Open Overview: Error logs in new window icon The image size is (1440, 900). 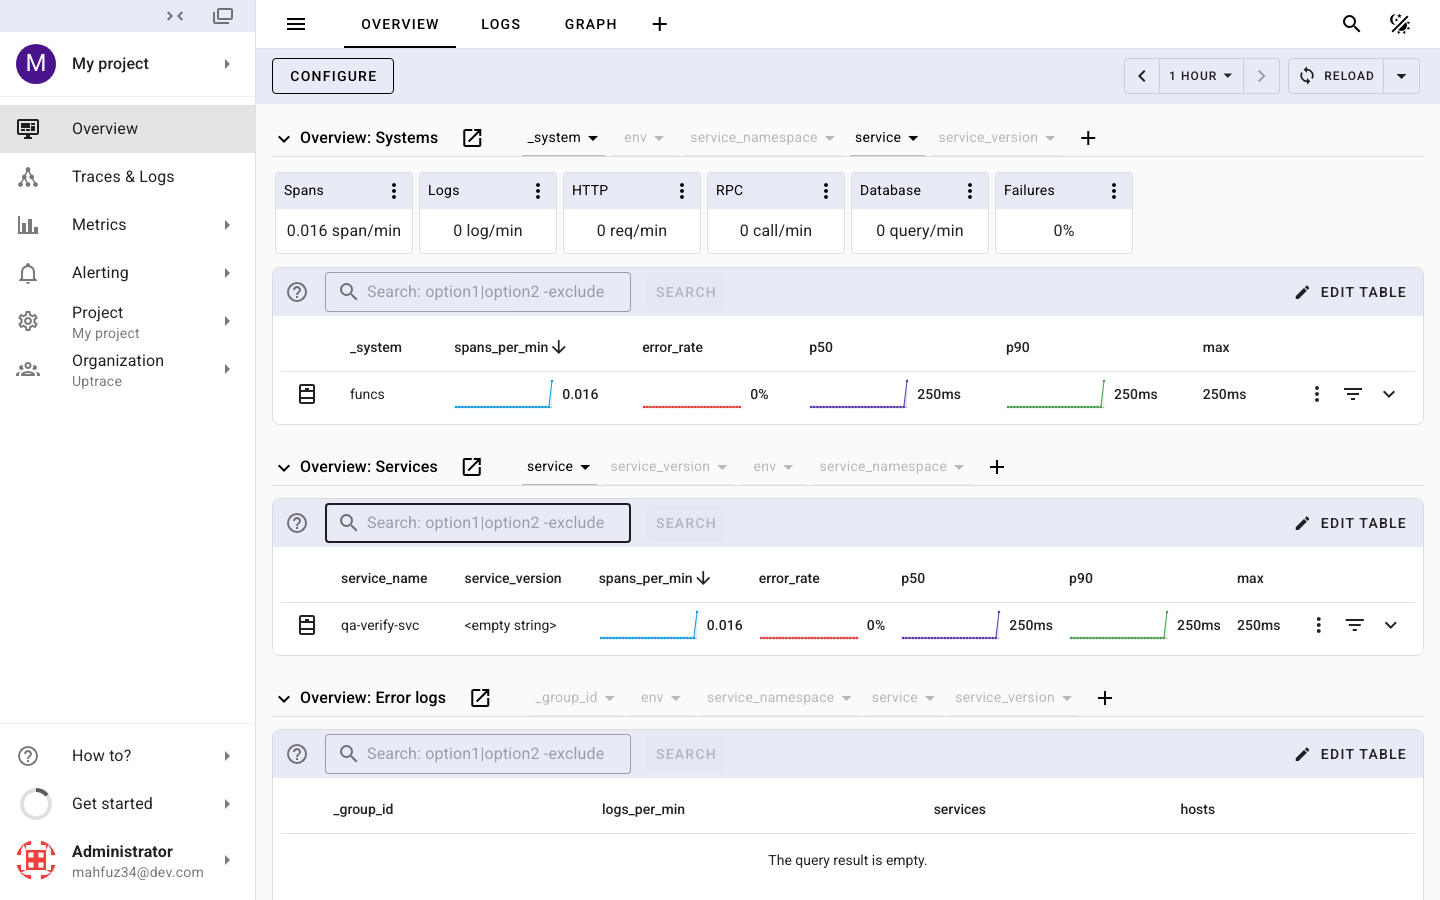point(480,698)
